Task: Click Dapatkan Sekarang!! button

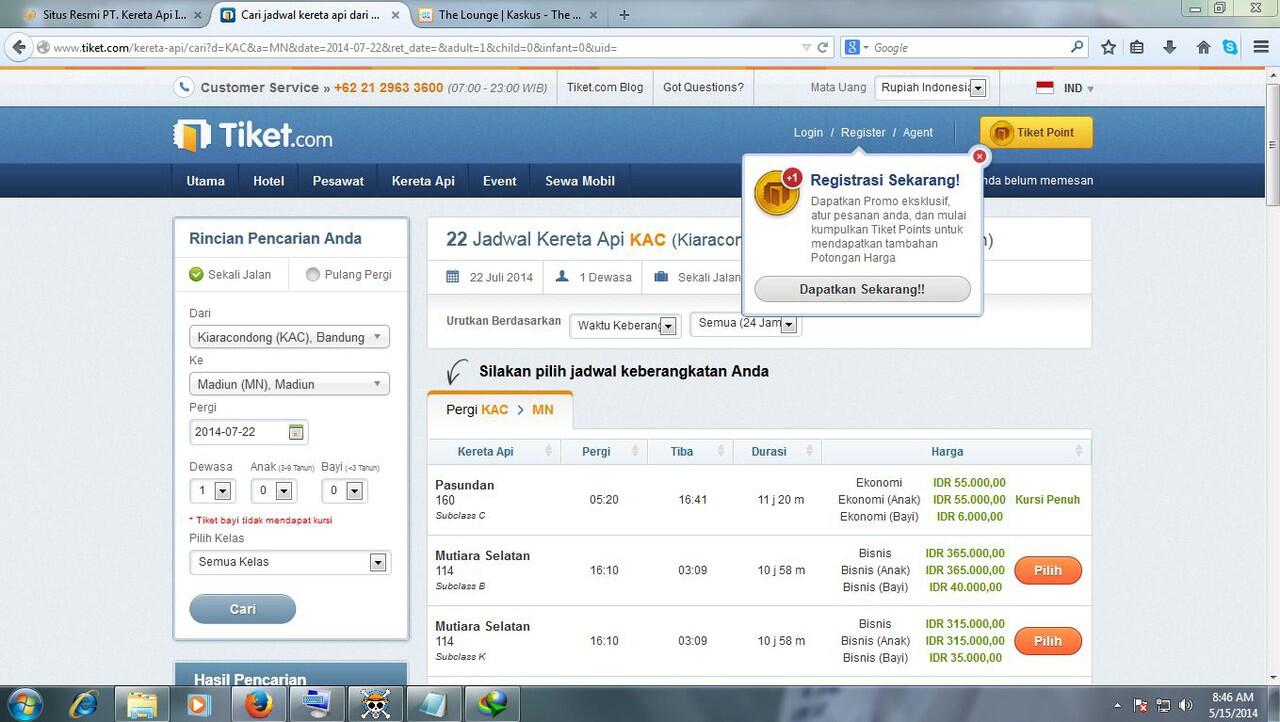Action: click(x=862, y=289)
